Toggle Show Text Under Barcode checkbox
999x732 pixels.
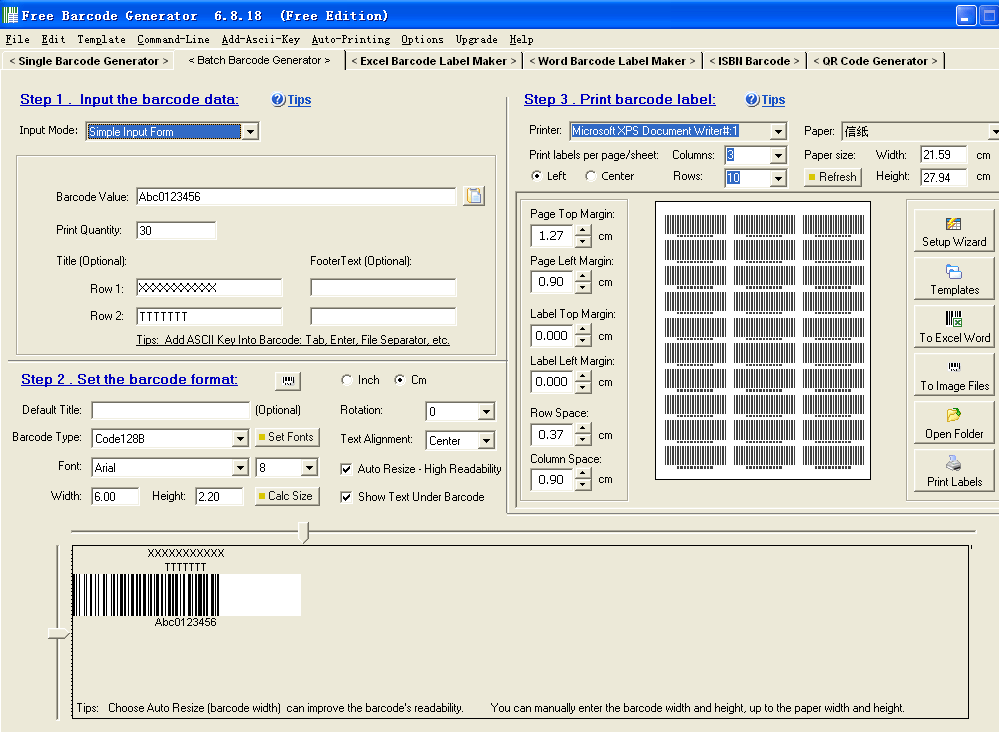347,497
